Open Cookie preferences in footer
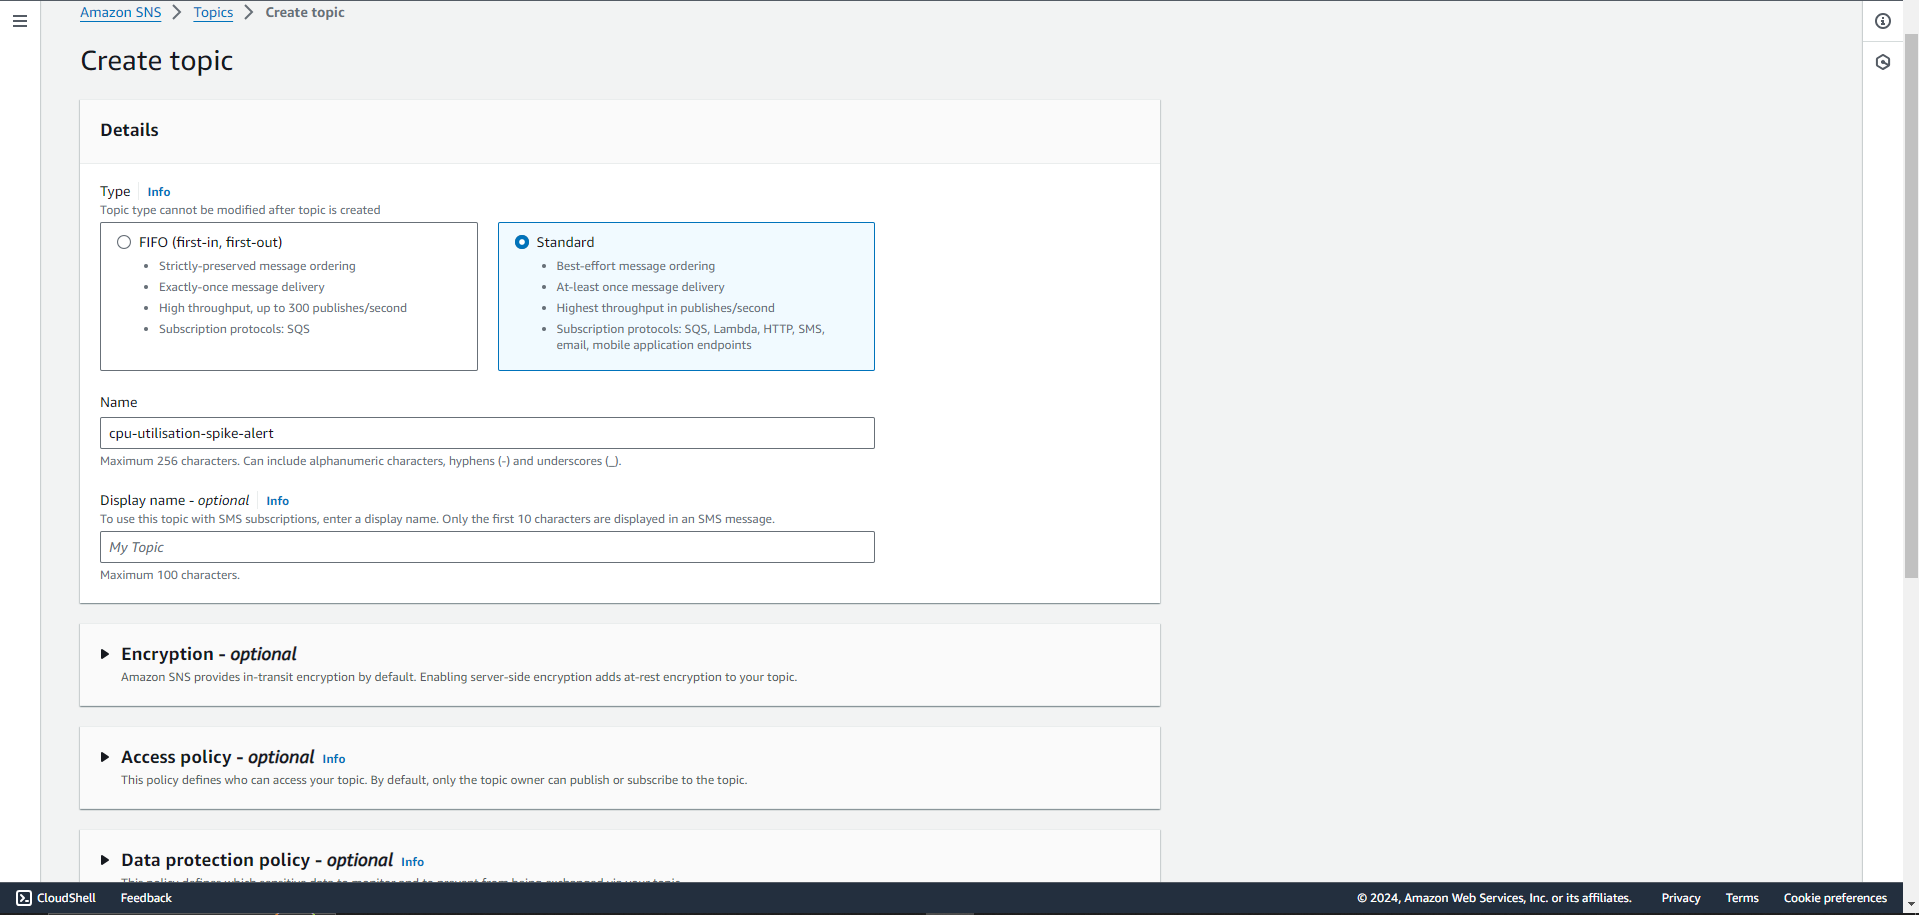The width and height of the screenshot is (1919, 915). click(1835, 898)
